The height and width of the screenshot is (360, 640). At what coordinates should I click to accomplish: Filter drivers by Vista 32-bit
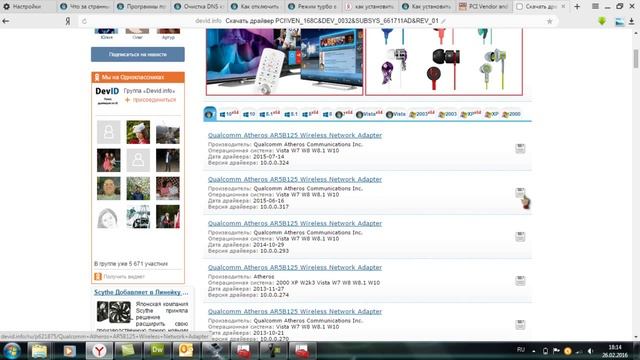pyautogui.click(x=396, y=114)
